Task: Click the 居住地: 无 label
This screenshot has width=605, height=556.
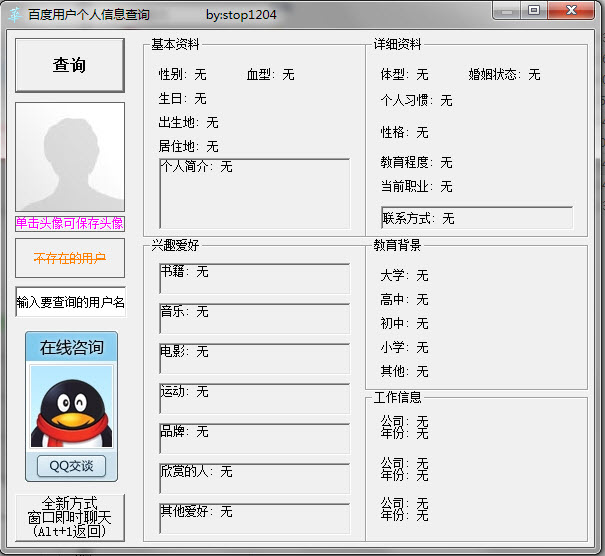Action: (x=189, y=146)
